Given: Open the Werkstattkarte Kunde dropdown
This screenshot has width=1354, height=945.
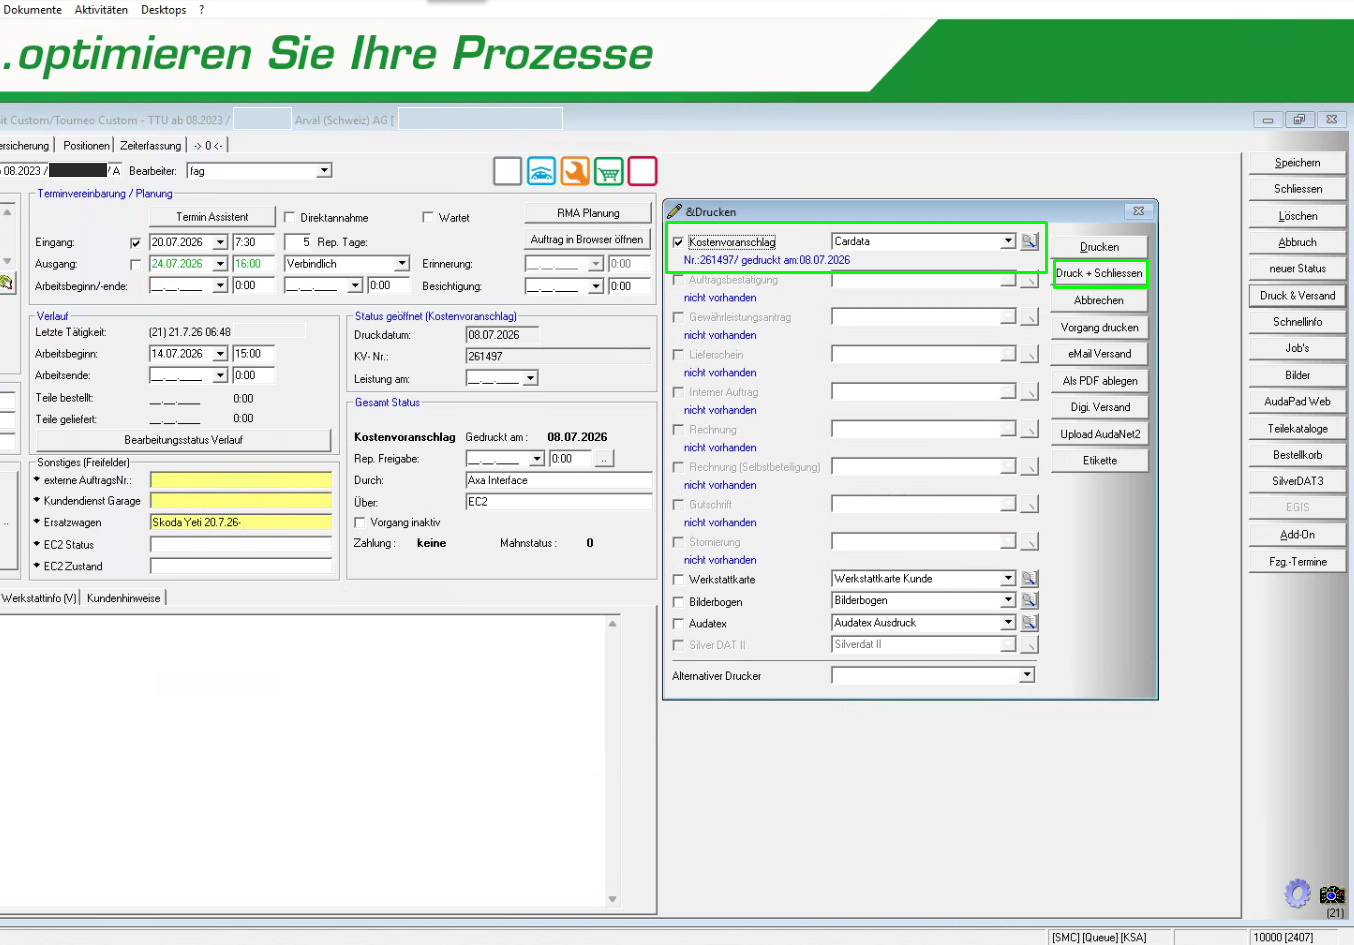Looking at the screenshot, I should (1008, 579).
